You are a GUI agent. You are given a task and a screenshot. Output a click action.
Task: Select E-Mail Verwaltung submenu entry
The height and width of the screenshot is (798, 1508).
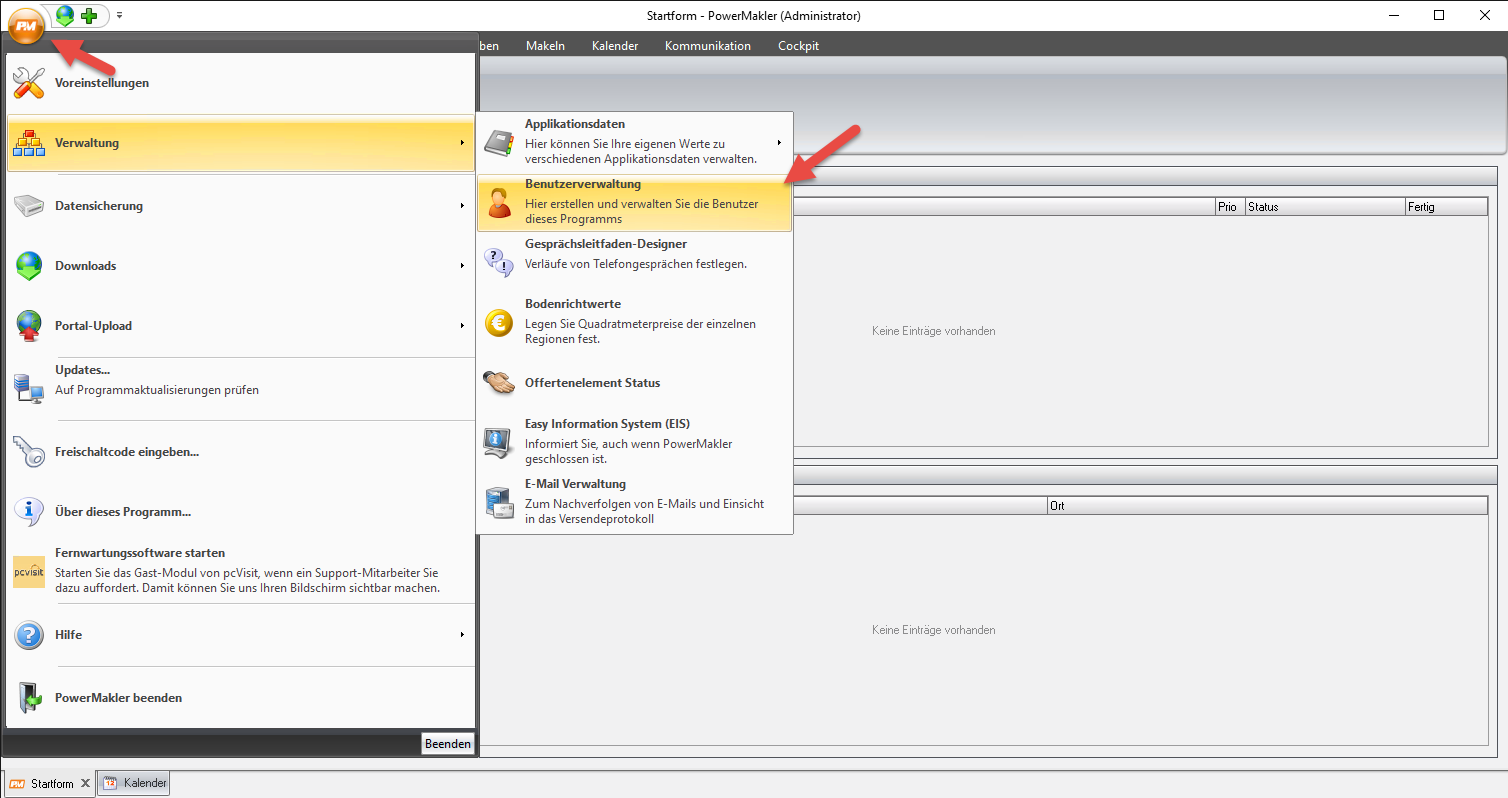(x=635, y=503)
